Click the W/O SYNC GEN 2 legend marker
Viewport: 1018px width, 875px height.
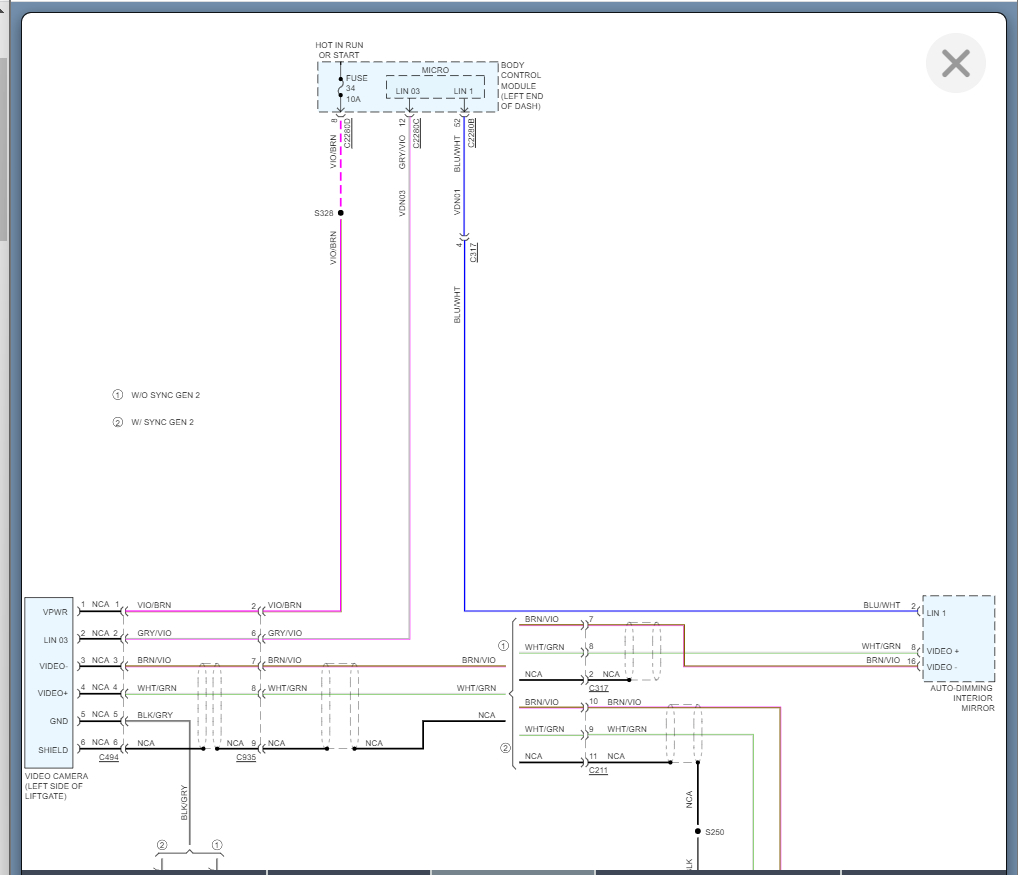pyautogui.click(x=118, y=395)
